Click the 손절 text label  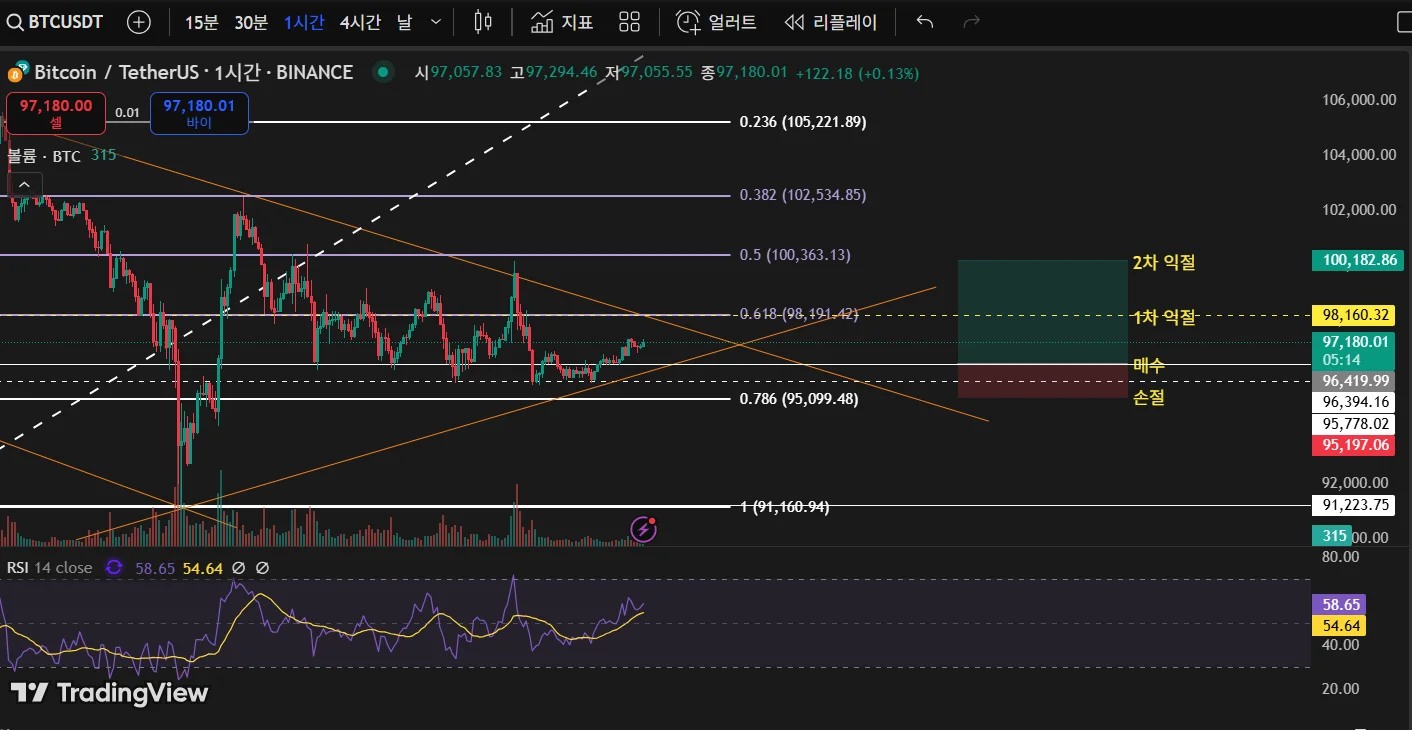click(1148, 398)
